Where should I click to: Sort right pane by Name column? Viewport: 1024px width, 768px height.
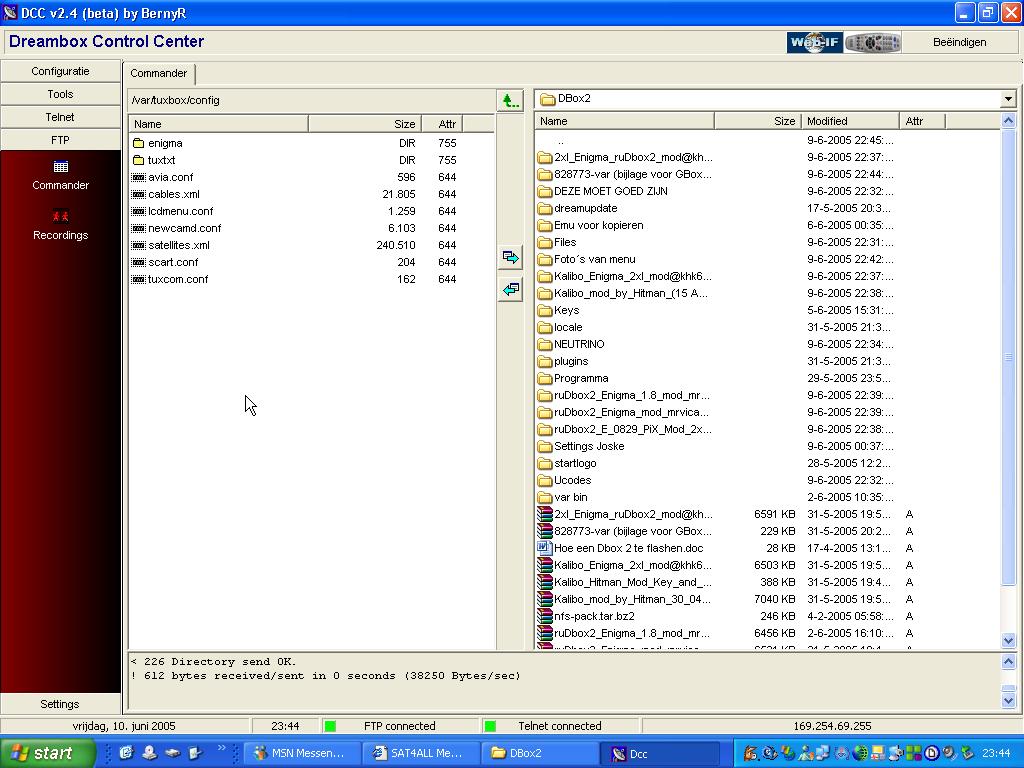[x=624, y=121]
